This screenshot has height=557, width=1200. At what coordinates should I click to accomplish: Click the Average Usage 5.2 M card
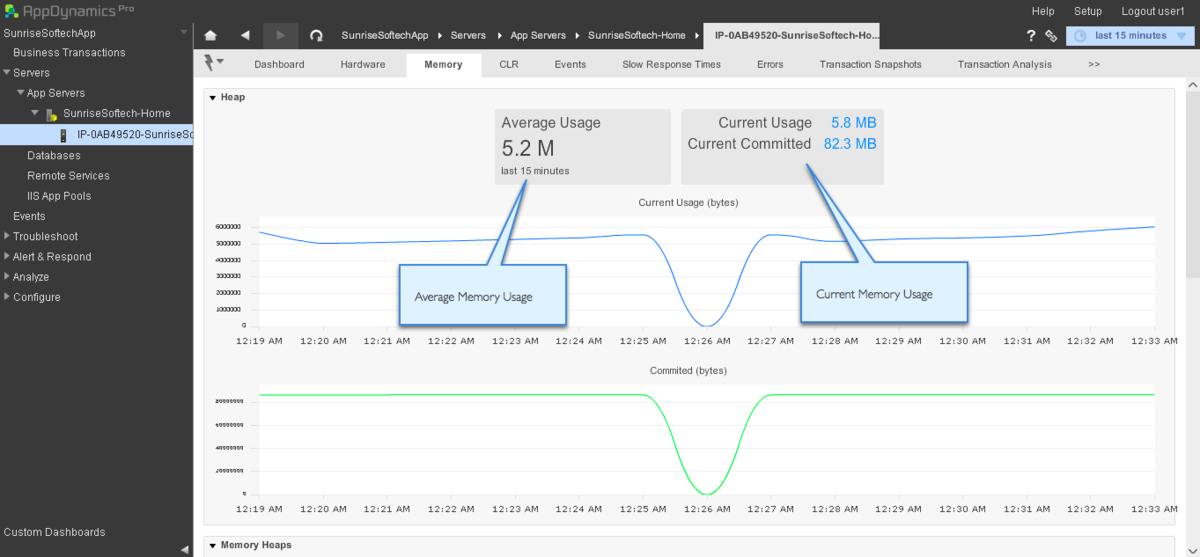coord(582,146)
